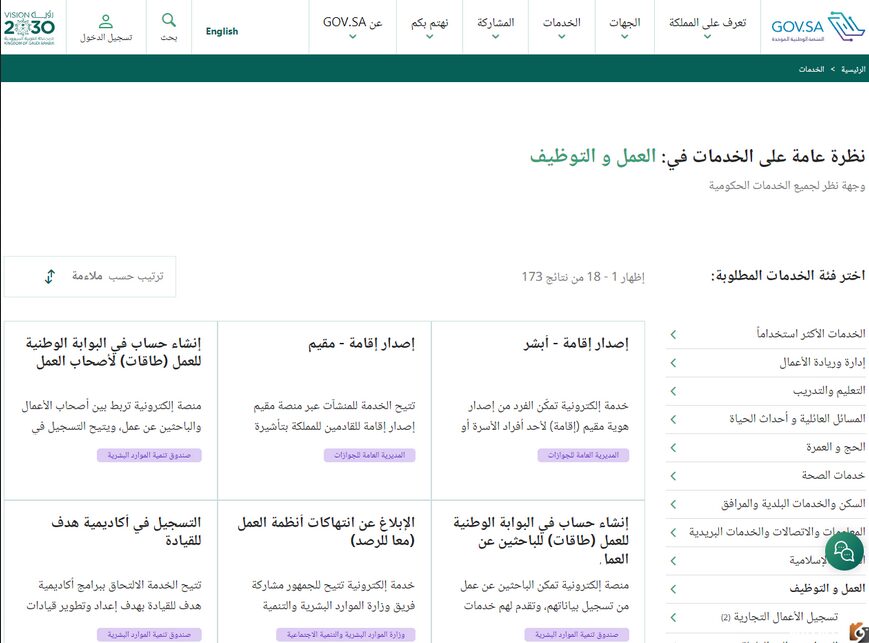869x643 pixels.
Task: Open the عن GOV.SA menu
Action: (352, 27)
